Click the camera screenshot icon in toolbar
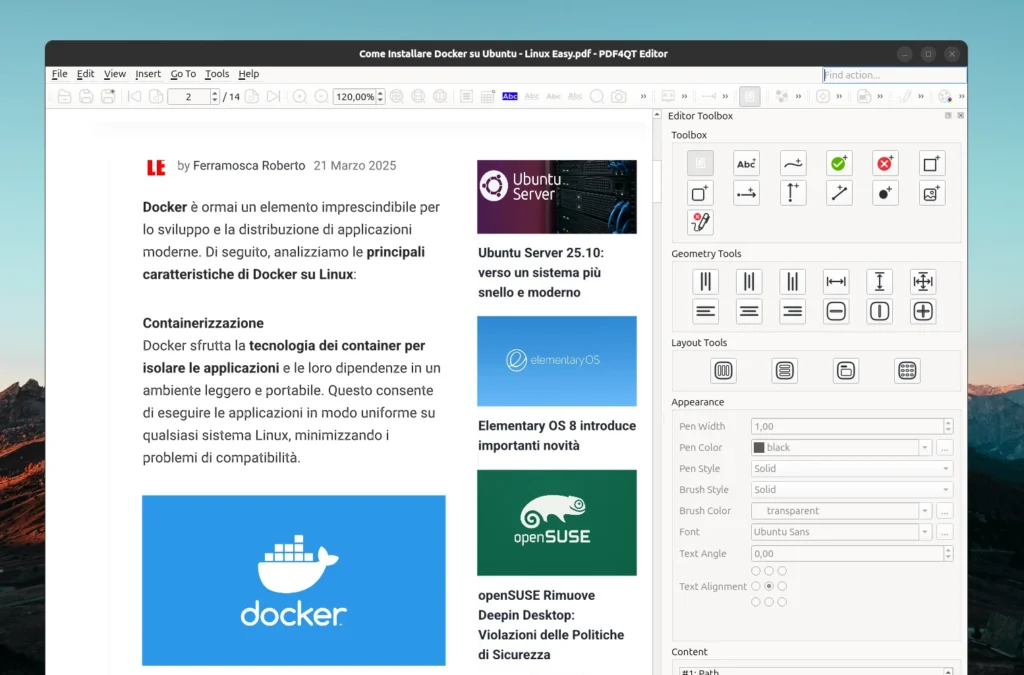This screenshot has height=675, width=1024. tap(619, 97)
